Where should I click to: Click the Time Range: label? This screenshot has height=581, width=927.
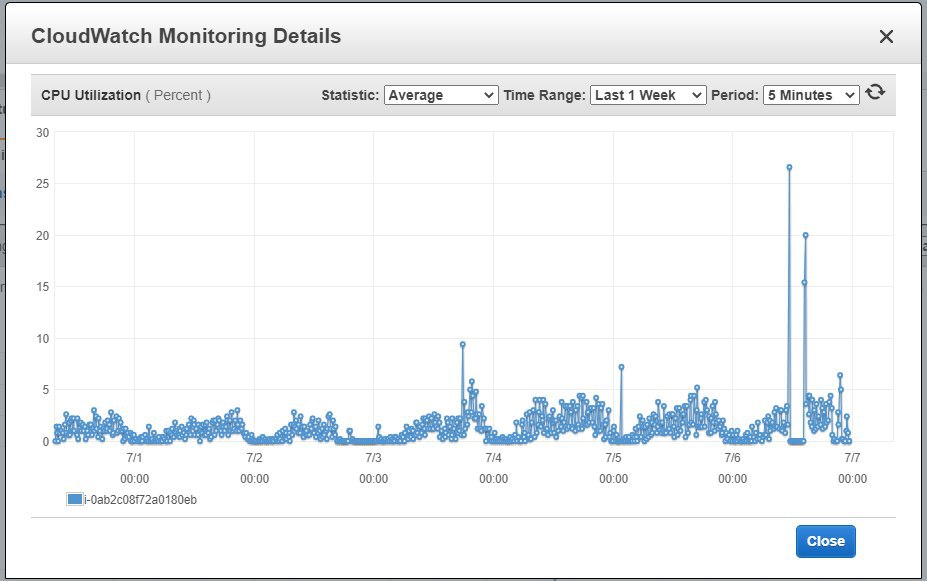tap(544, 95)
